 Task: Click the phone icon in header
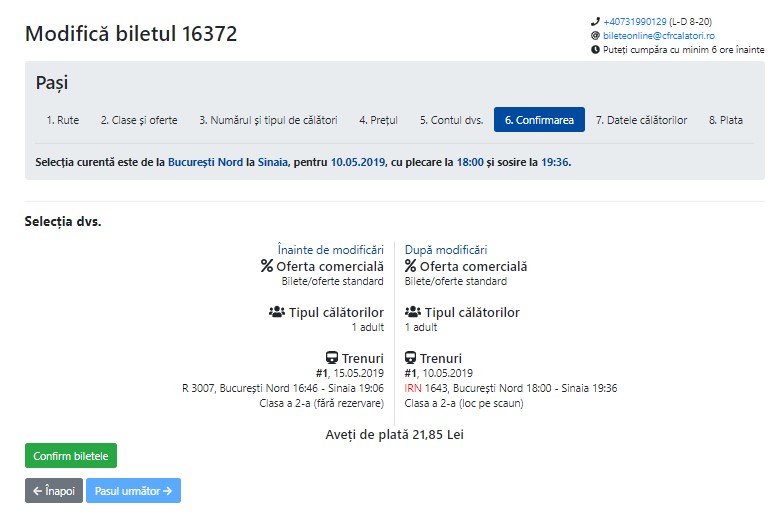(x=595, y=21)
